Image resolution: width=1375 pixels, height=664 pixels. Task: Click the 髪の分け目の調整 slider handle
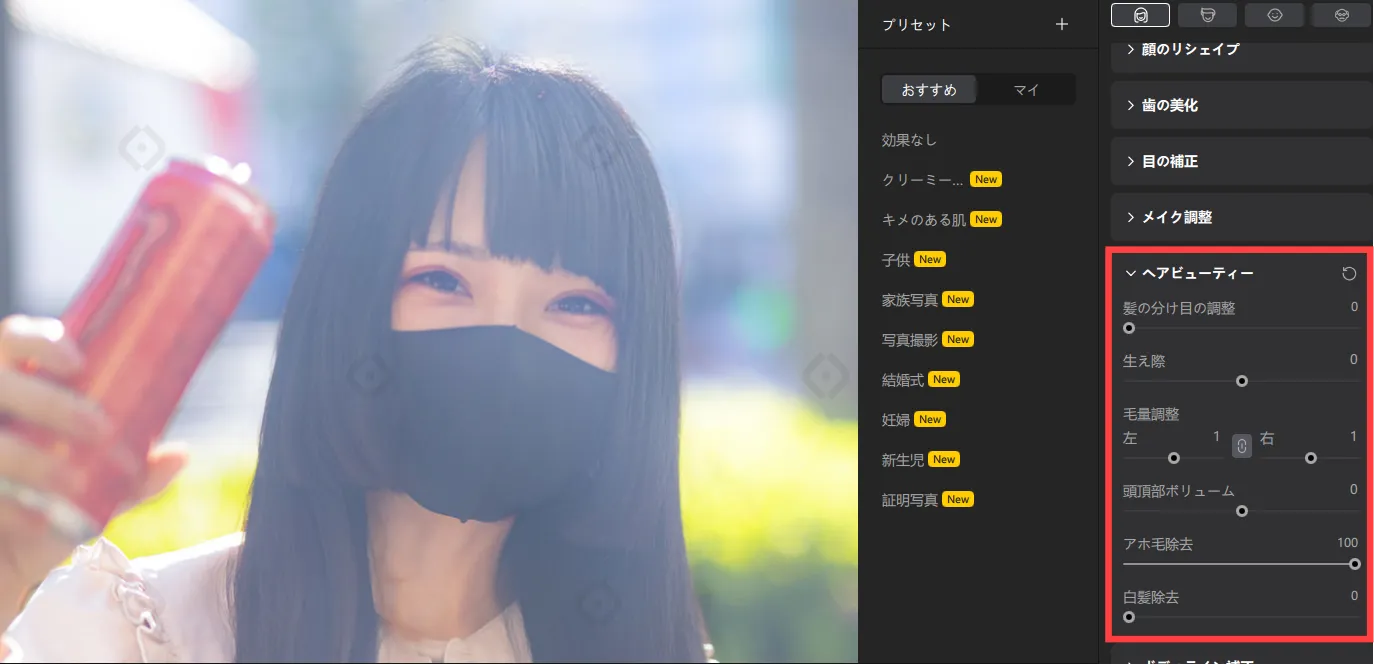(1129, 328)
